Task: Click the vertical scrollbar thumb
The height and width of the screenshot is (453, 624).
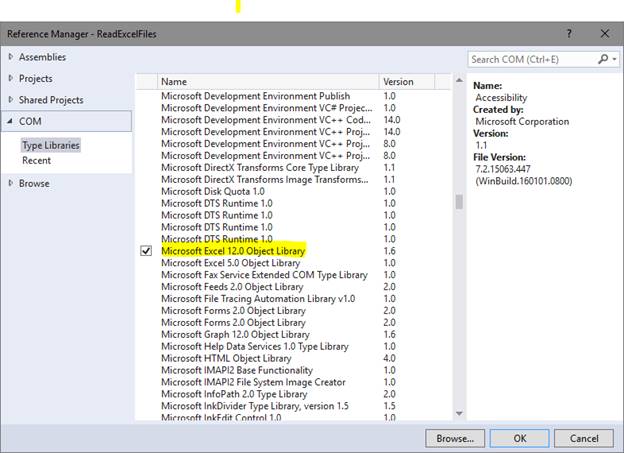Action: coord(459,202)
